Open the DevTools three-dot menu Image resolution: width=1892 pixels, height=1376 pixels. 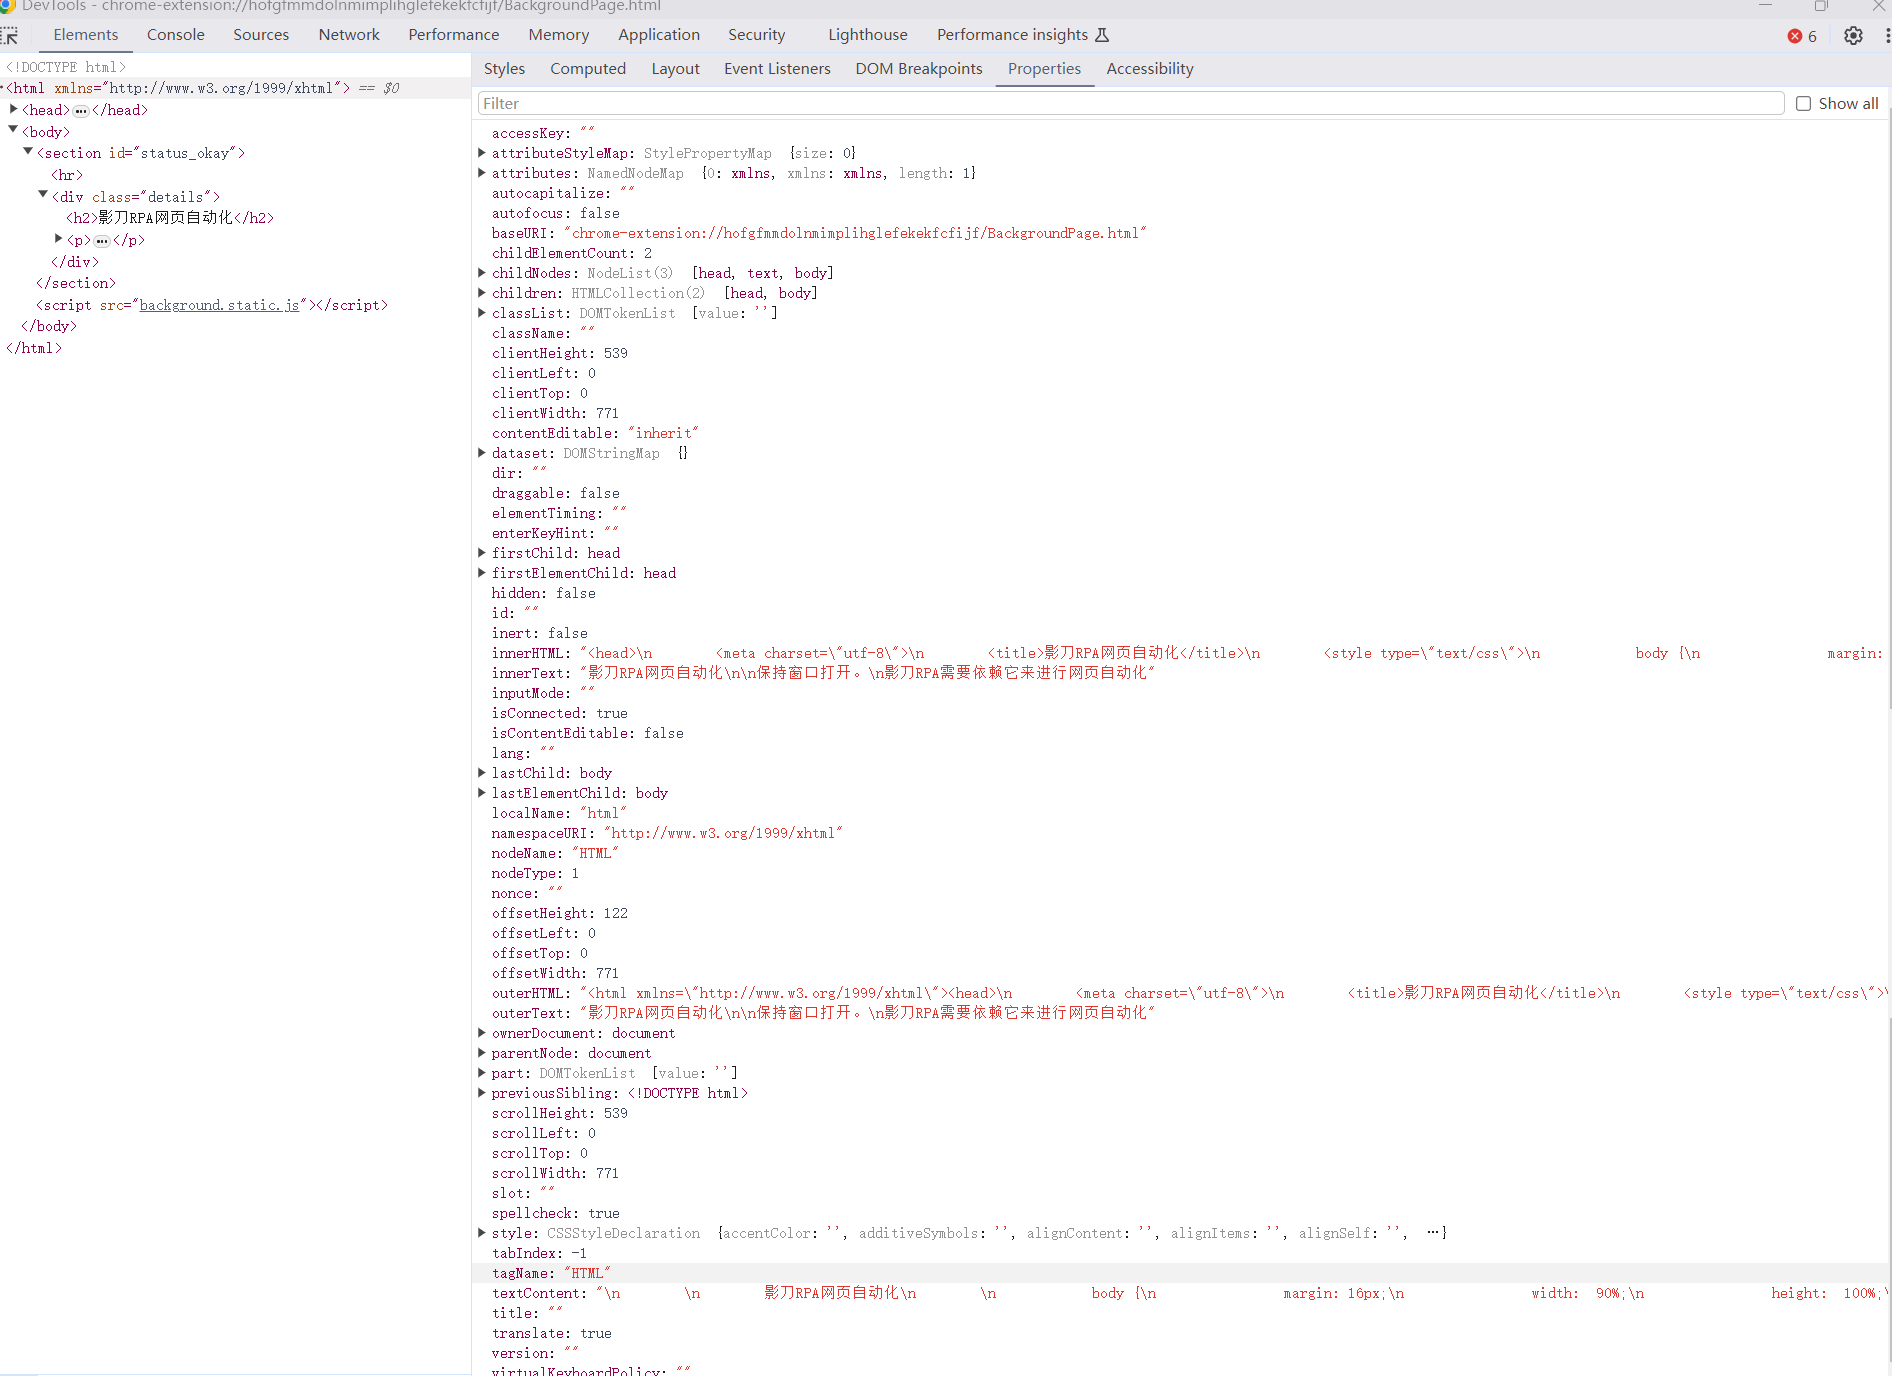tap(1886, 36)
